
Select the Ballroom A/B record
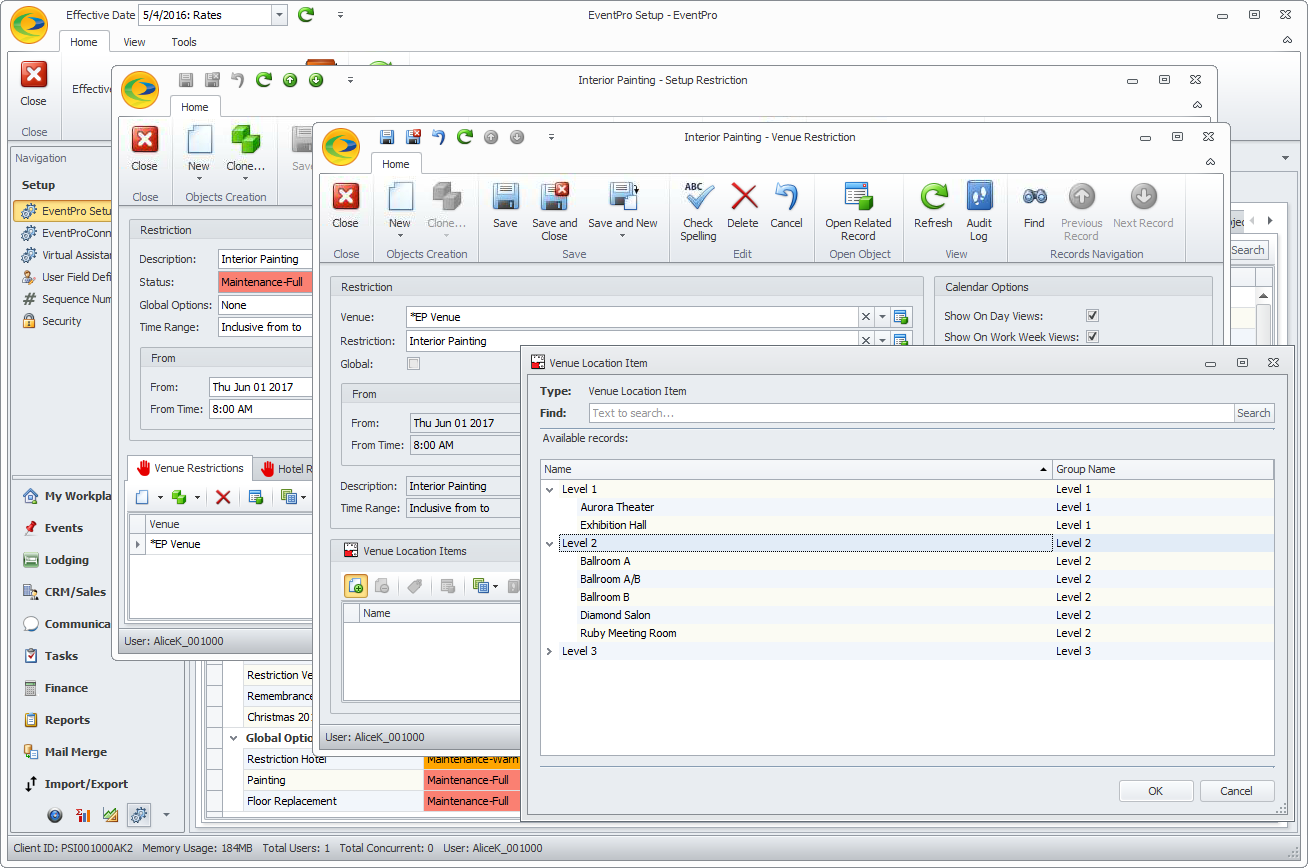click(x=610, y=579)
